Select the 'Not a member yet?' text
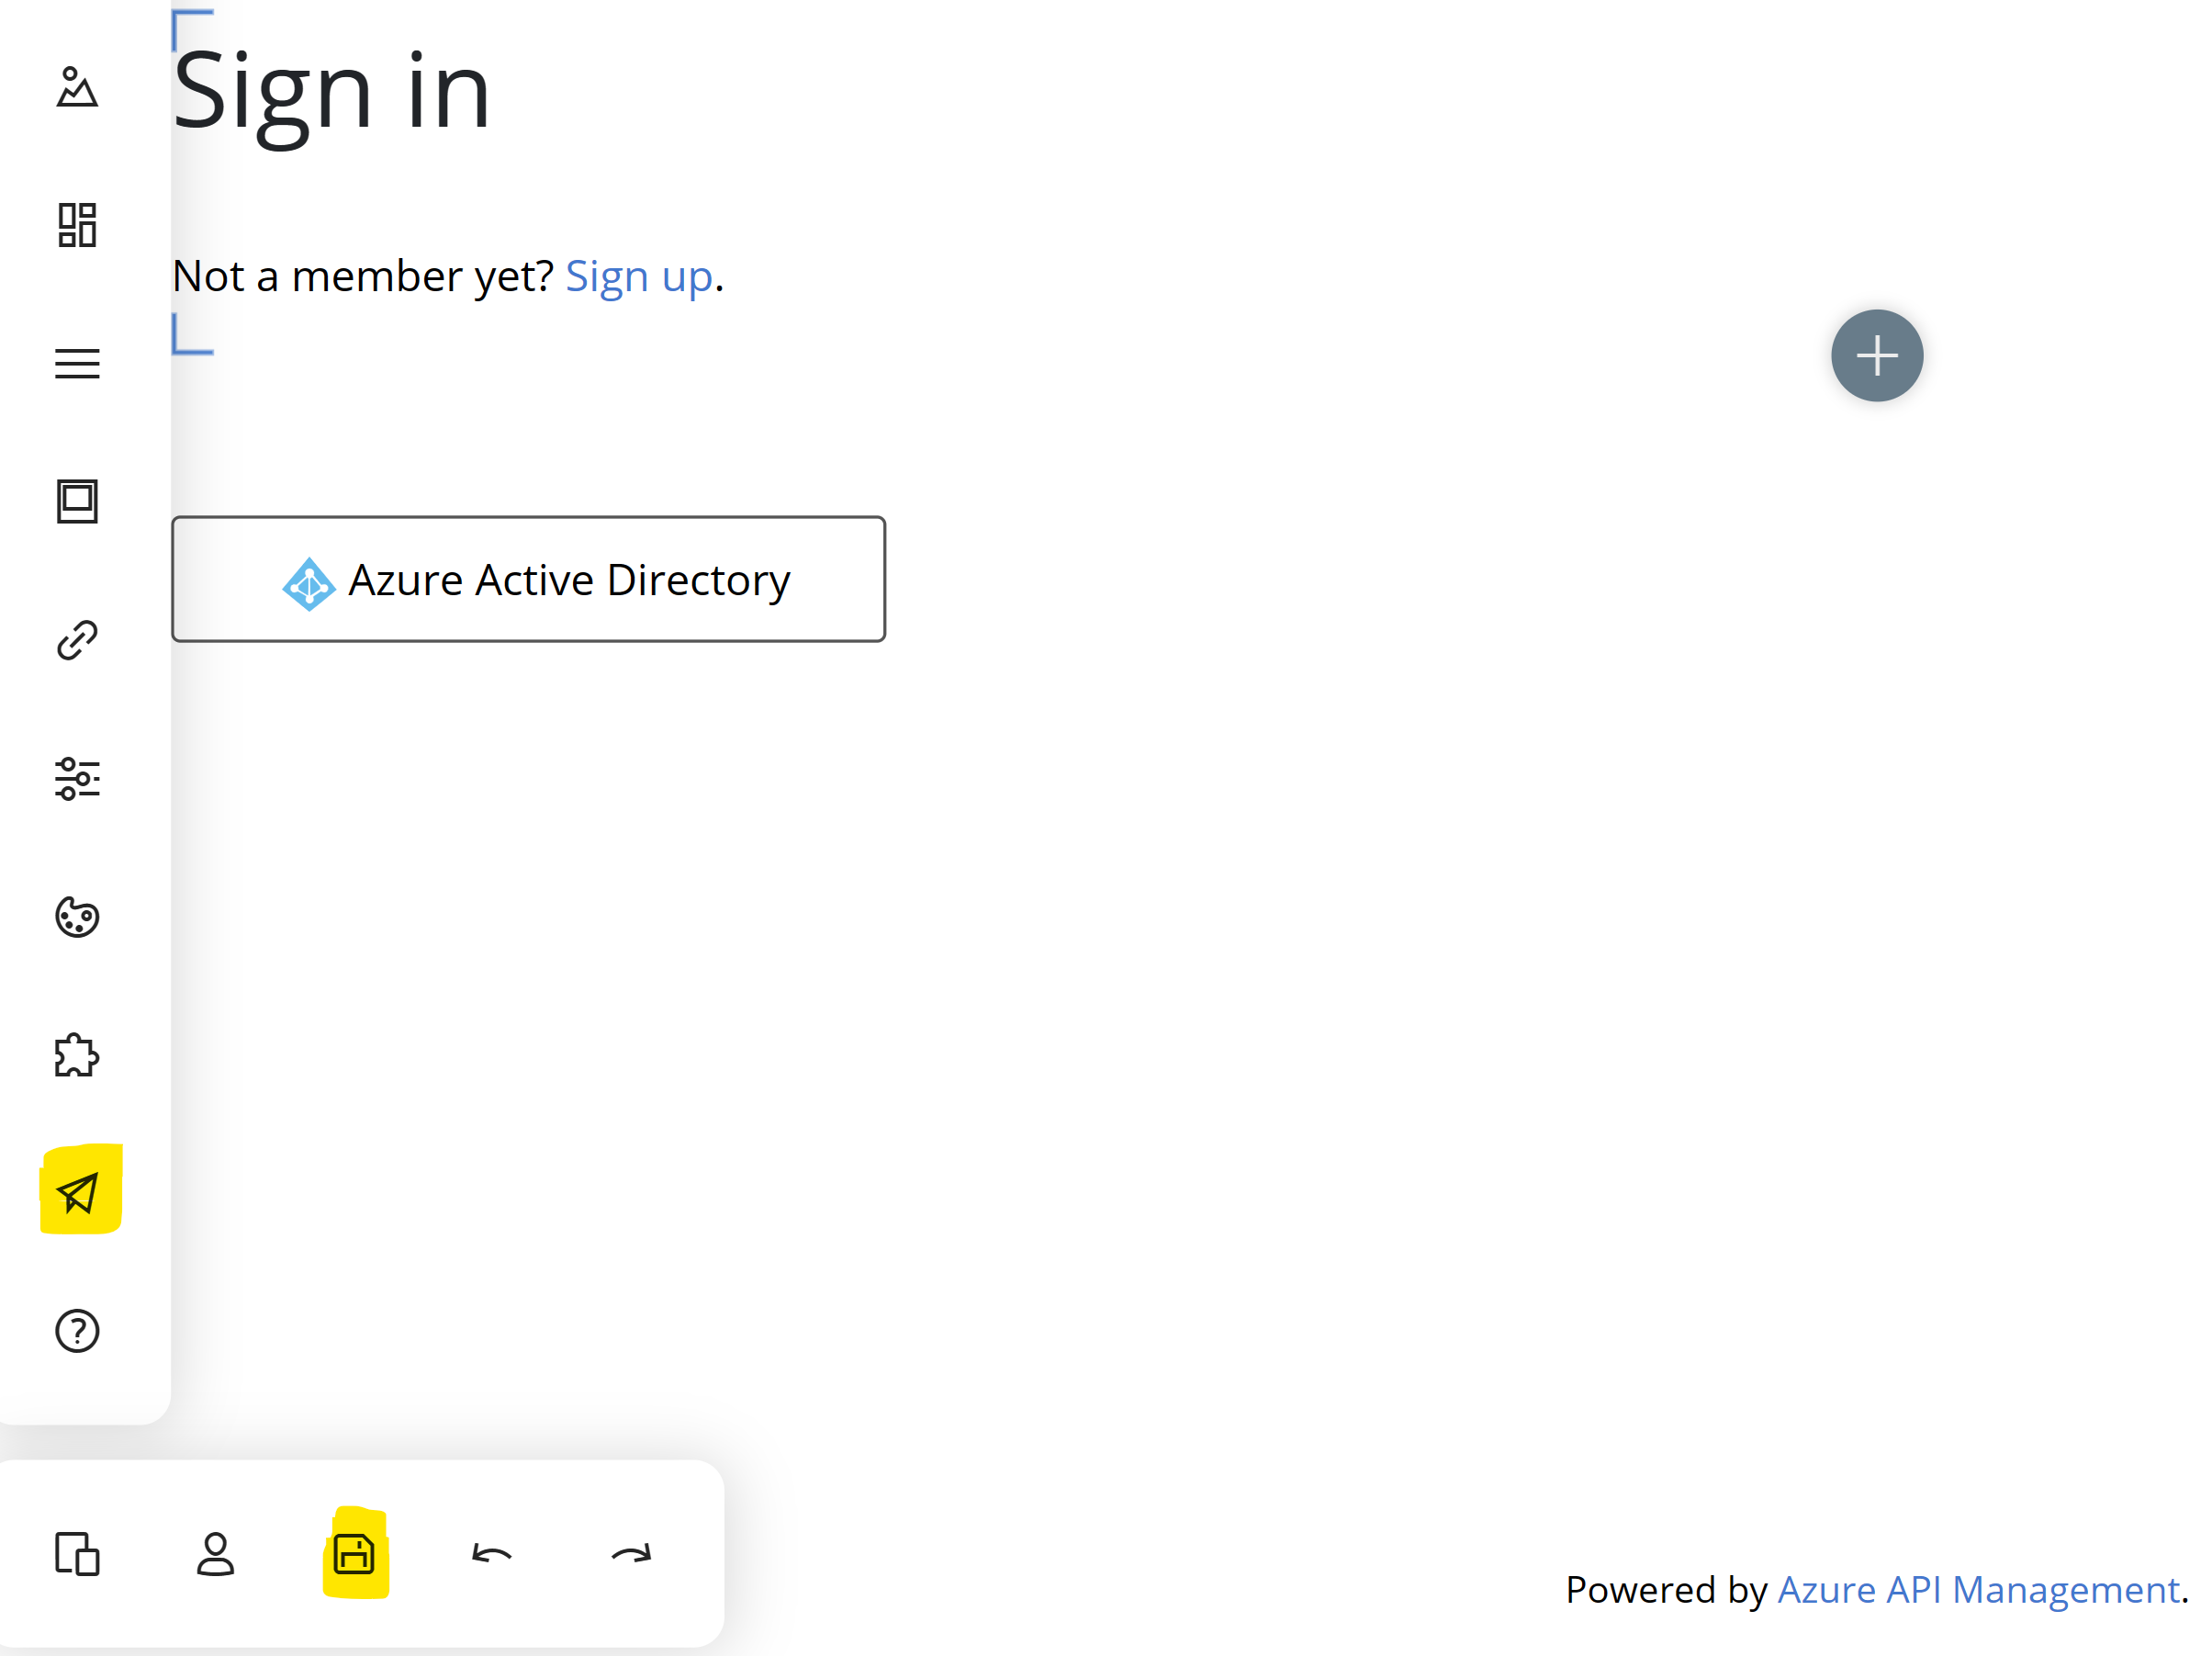 coord(363,276)
